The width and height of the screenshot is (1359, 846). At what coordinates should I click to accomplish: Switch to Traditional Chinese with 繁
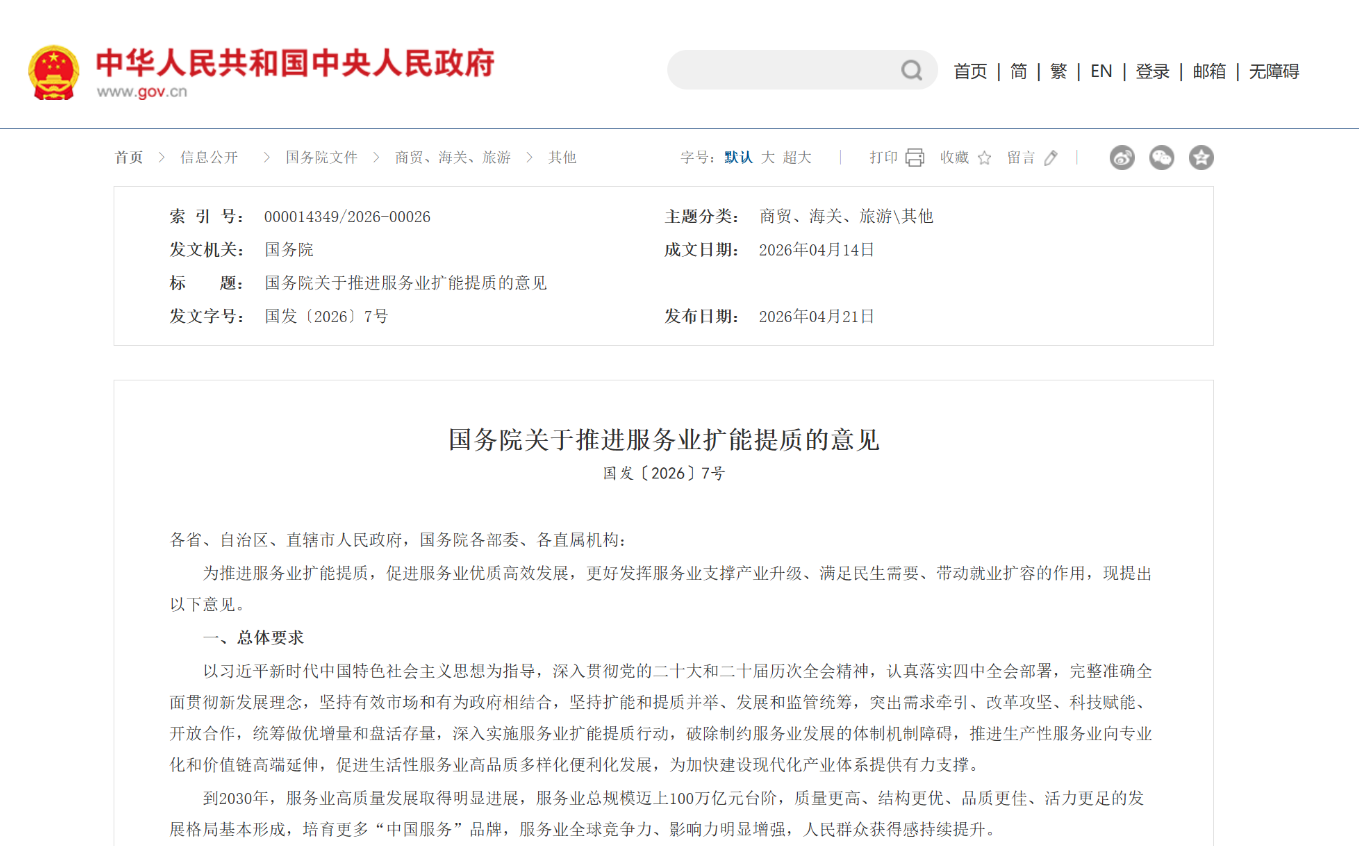(1058, 71)
